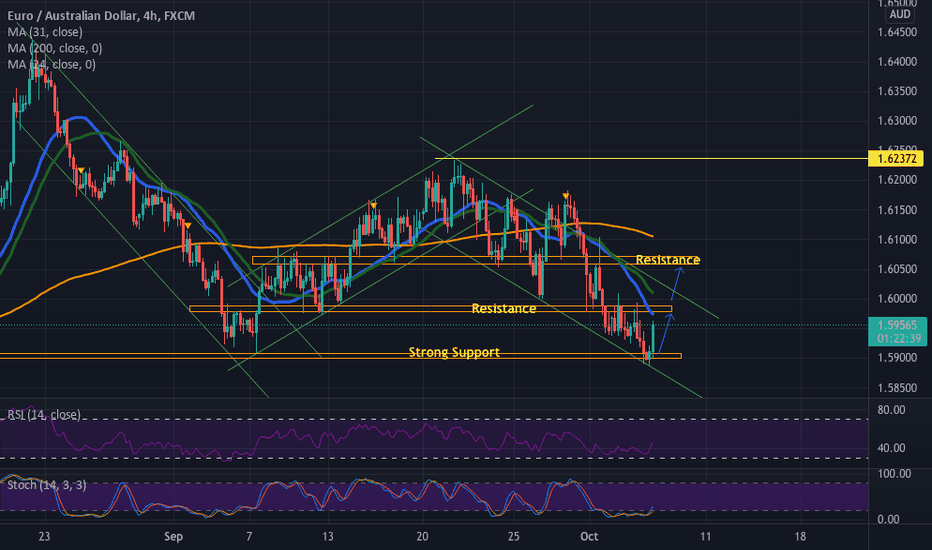This screenshot has height=550, width=932.
Task: Click the AUD currency label on price axis
Action: (899, 14)
